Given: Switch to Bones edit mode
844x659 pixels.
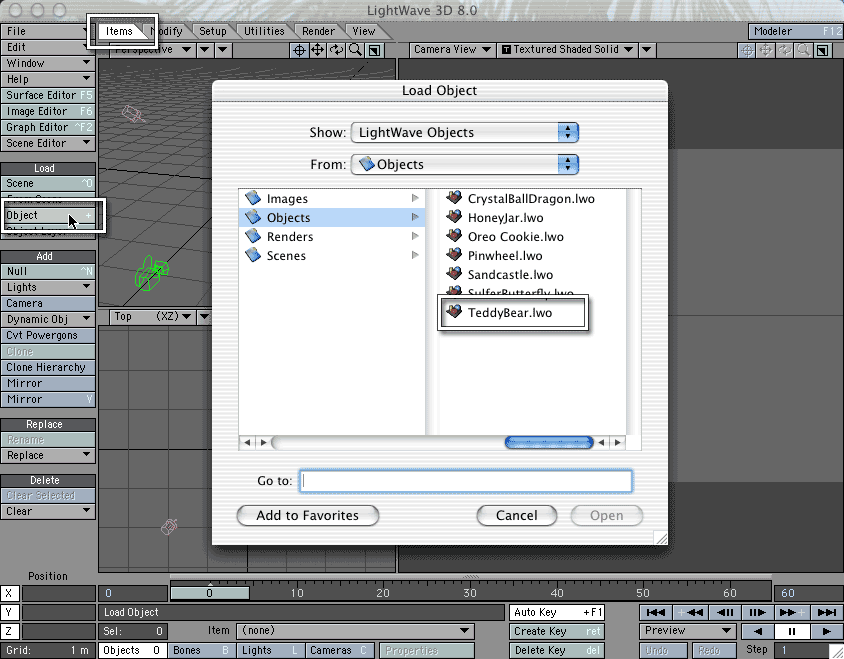Looking at the screenshot, I should point(201,650).
